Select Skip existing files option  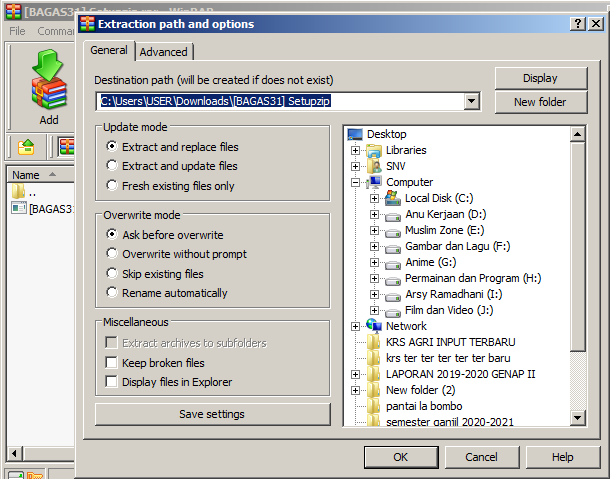coord(112,273)
